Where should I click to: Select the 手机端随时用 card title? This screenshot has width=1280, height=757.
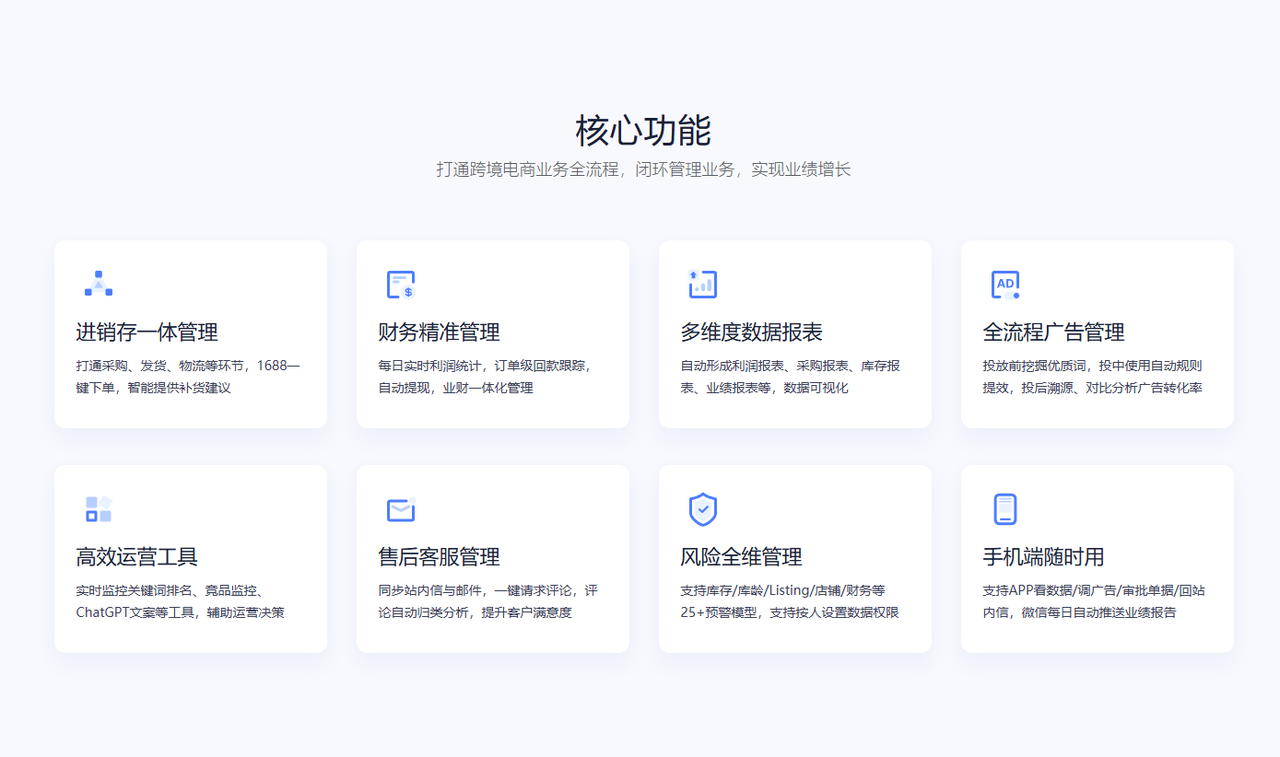coord(1044,557)
